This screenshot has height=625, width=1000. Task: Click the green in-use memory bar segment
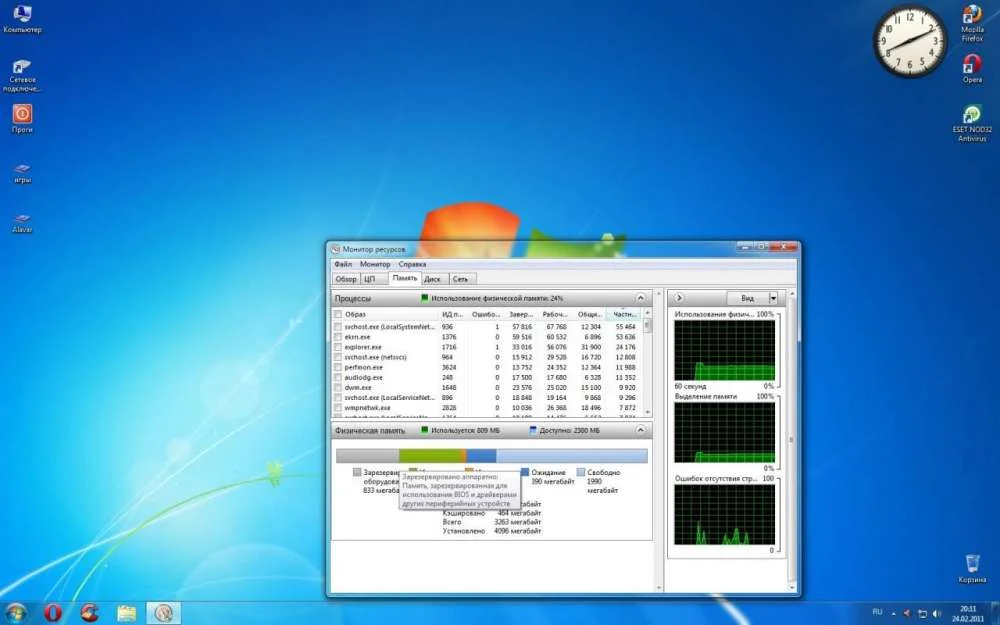coord(430,455)
